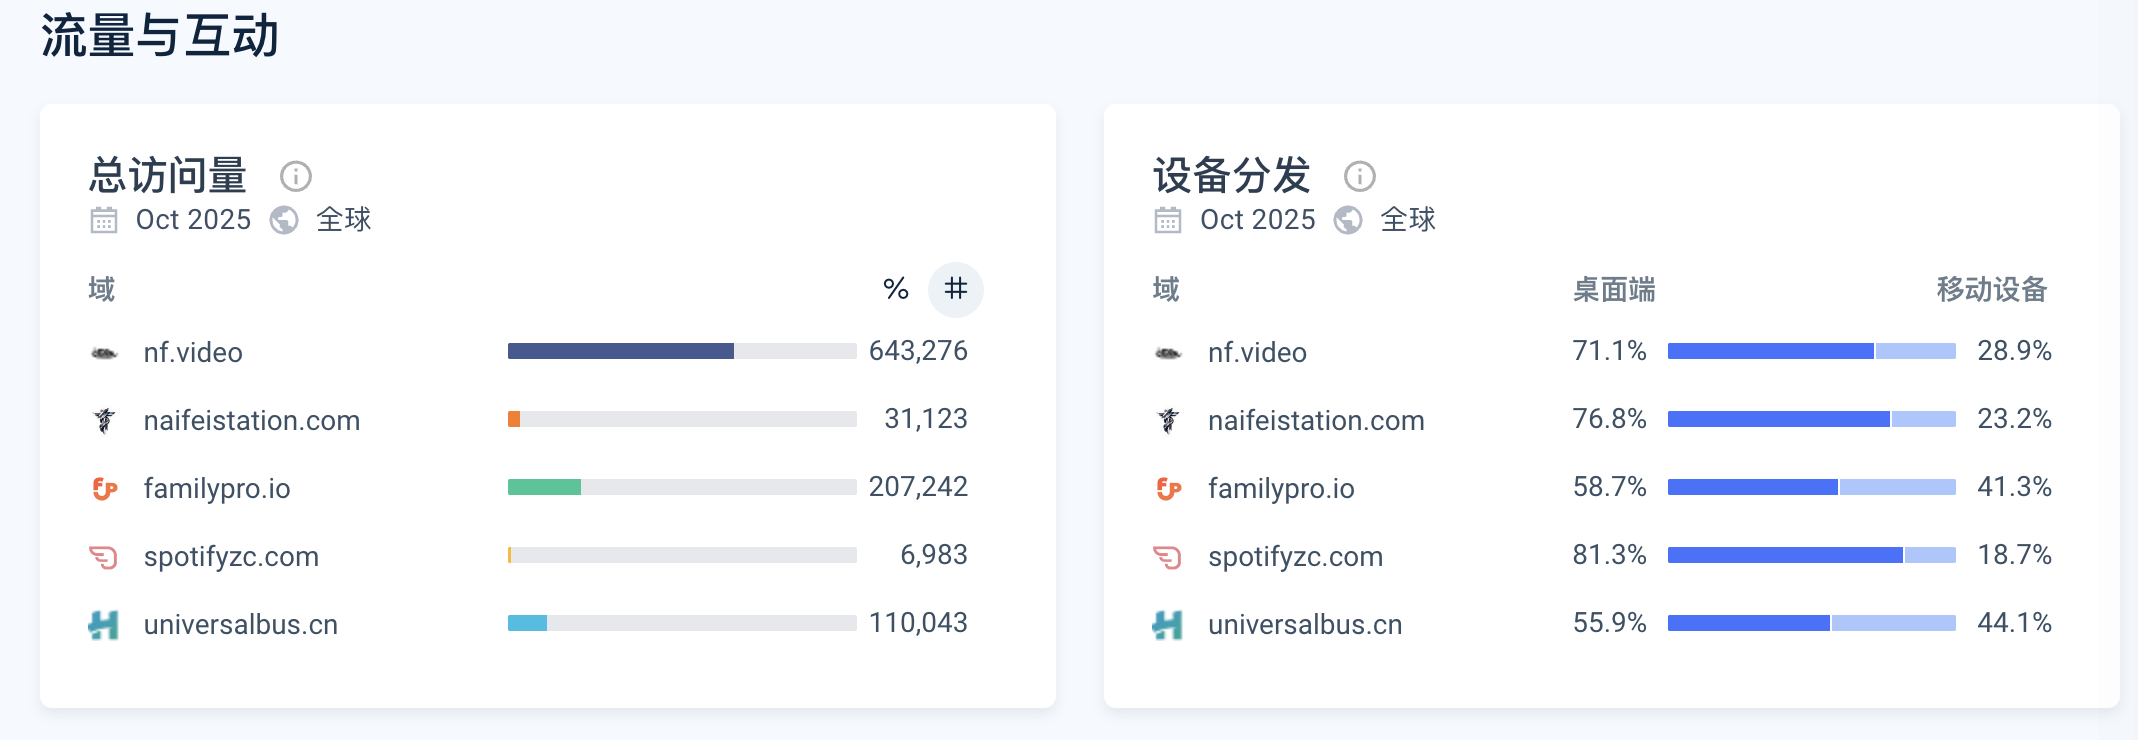Viewport: 2138px width, 740px height.
Task: Click the 81.3% desktop value
Action: click(x=1610, y=555)
